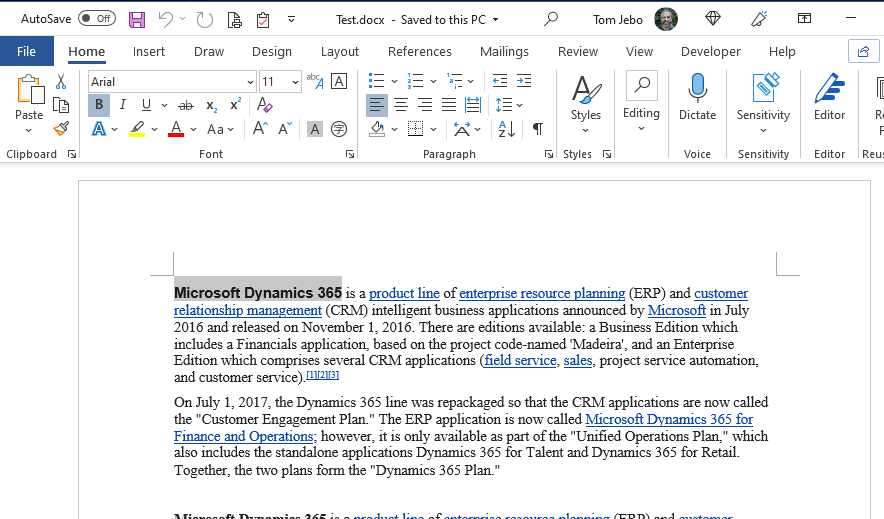Image resolution: width=884 pixels, height=519 pixels.
Task: Follow 'enterprise resource planning' link
Action: click(542, 294)
